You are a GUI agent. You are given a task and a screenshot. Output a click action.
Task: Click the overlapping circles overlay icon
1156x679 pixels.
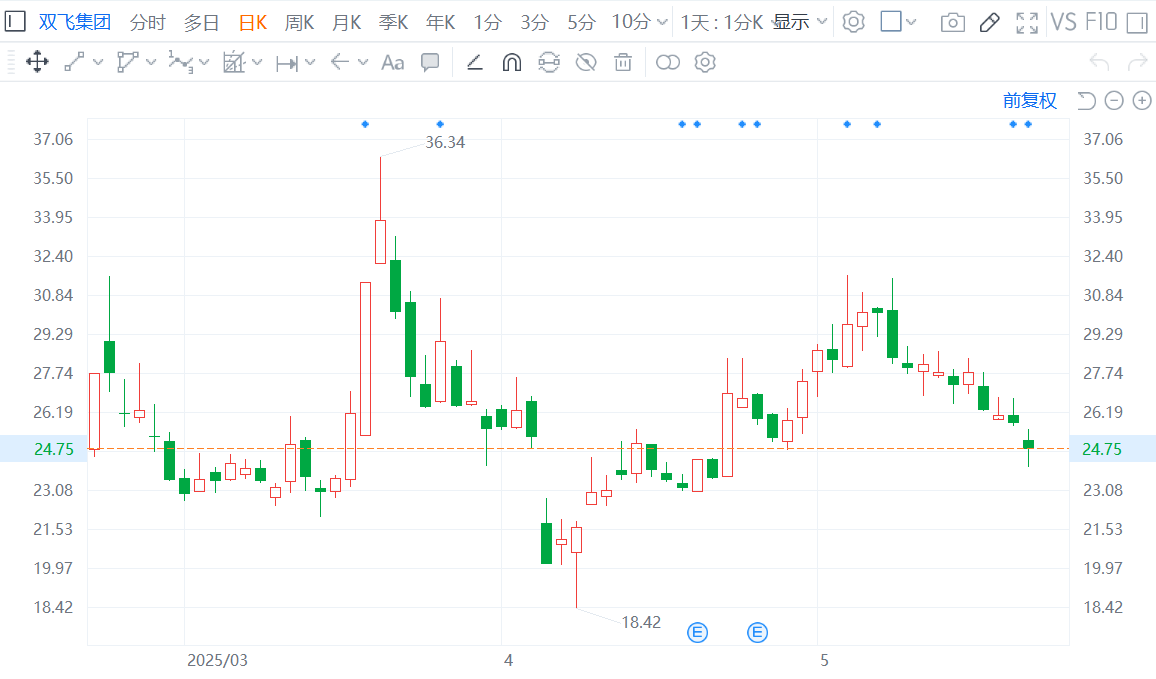(668, 63)
